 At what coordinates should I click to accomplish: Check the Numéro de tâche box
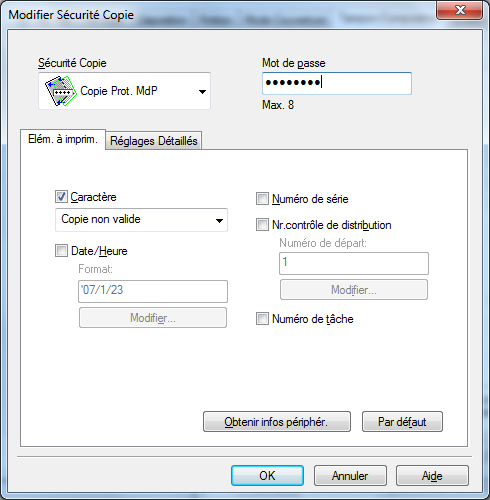(x=262, y=319)
